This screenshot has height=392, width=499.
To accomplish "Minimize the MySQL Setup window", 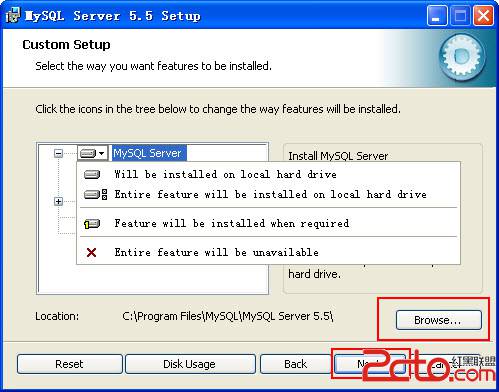I will coord(437,16).
